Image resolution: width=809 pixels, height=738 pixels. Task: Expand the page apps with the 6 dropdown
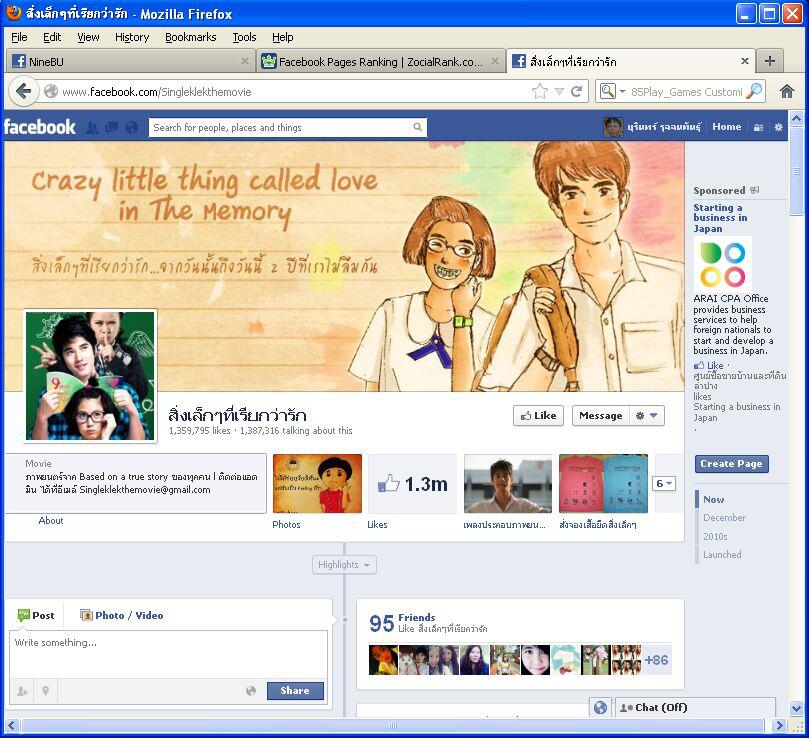pos(664,484)
